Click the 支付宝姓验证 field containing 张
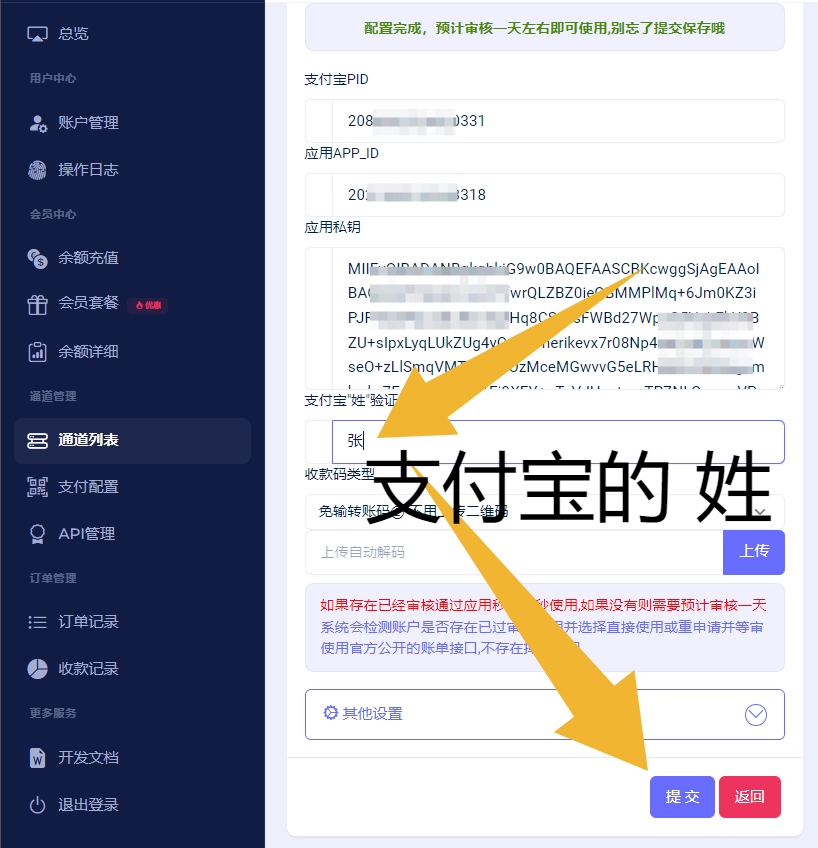This screenshot has width=818, height=848. point(557,442)
